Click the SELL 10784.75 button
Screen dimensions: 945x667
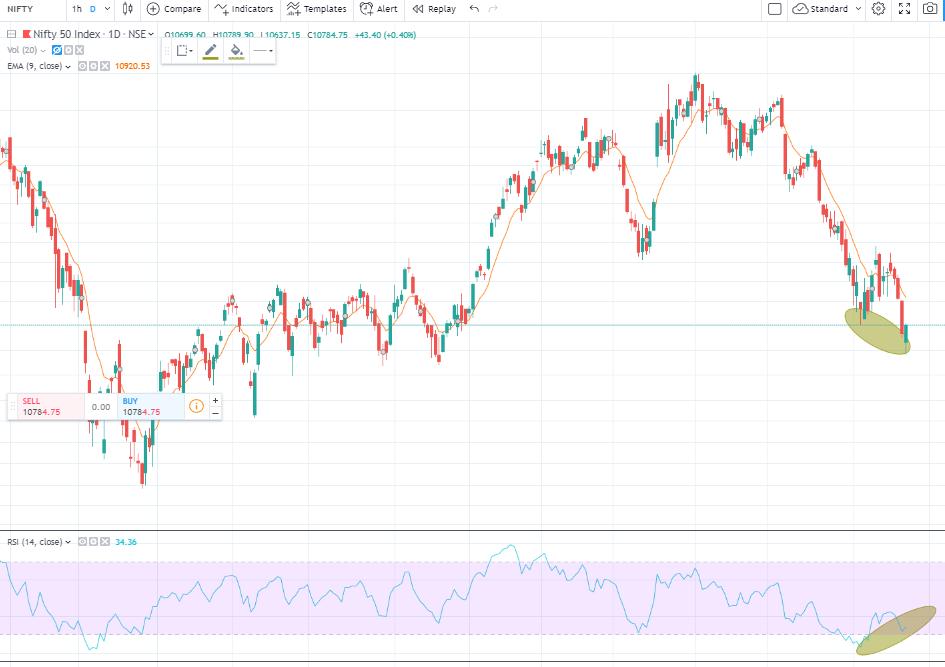pos(51,407)
